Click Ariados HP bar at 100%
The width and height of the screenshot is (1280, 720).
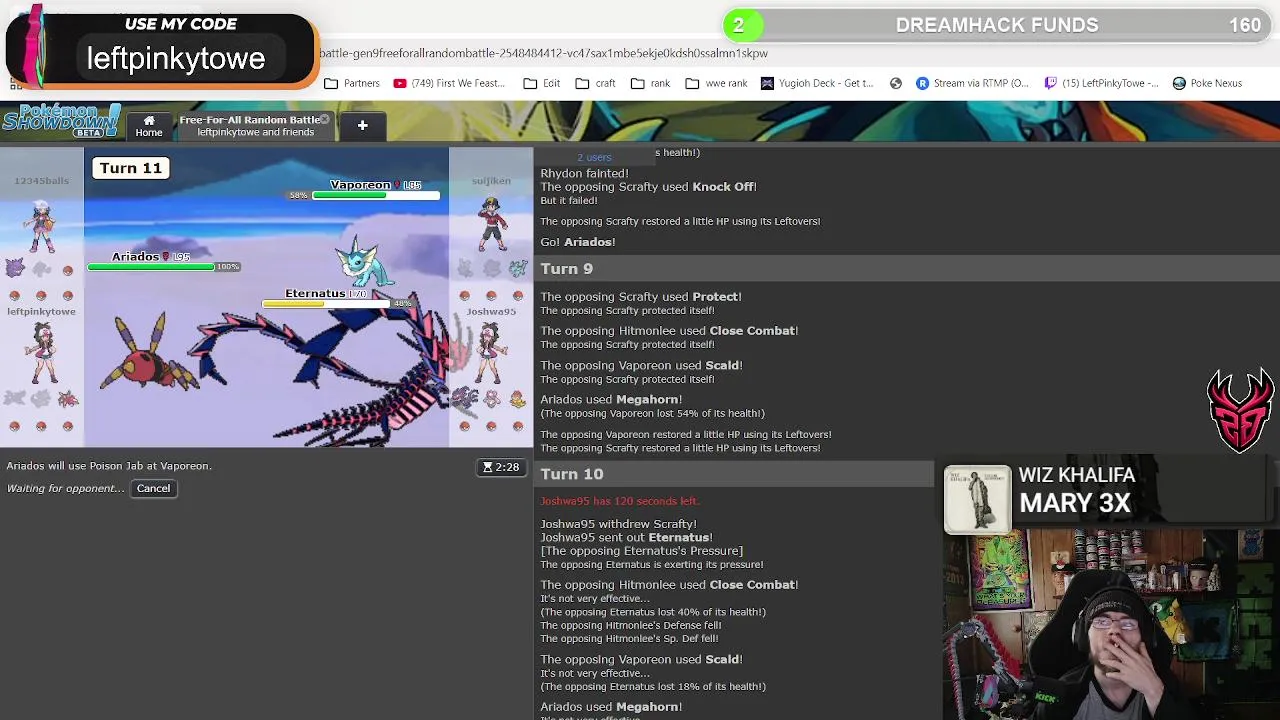(x=150, y=267)
